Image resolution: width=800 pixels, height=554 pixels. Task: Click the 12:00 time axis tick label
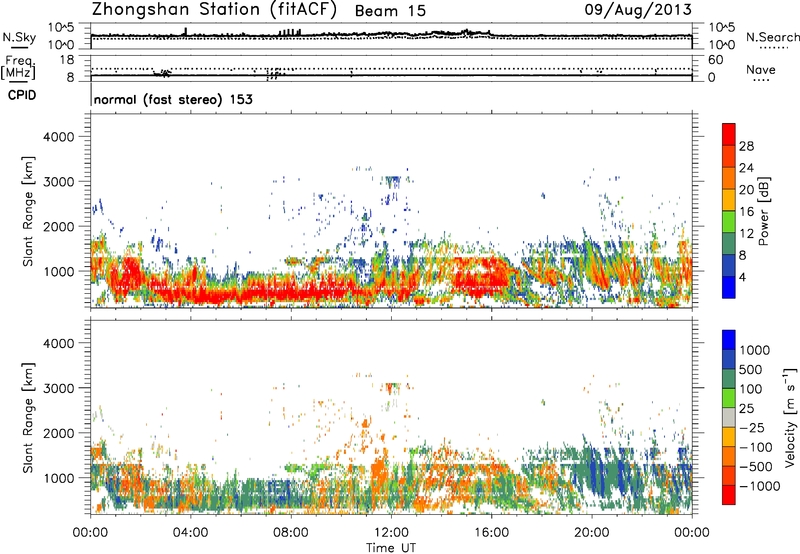391,533
